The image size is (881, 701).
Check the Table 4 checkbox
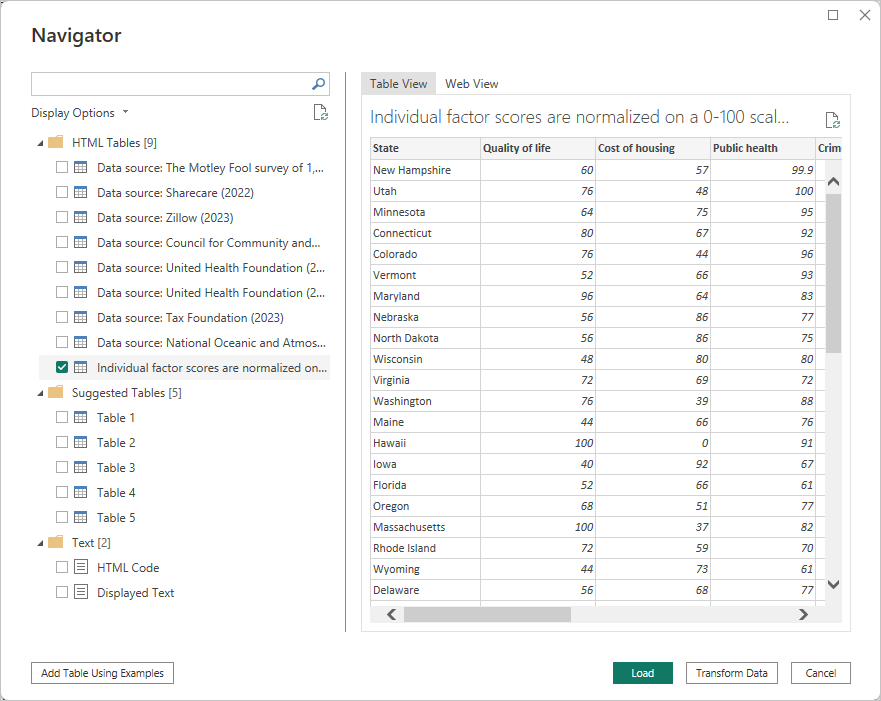(62, 493)
